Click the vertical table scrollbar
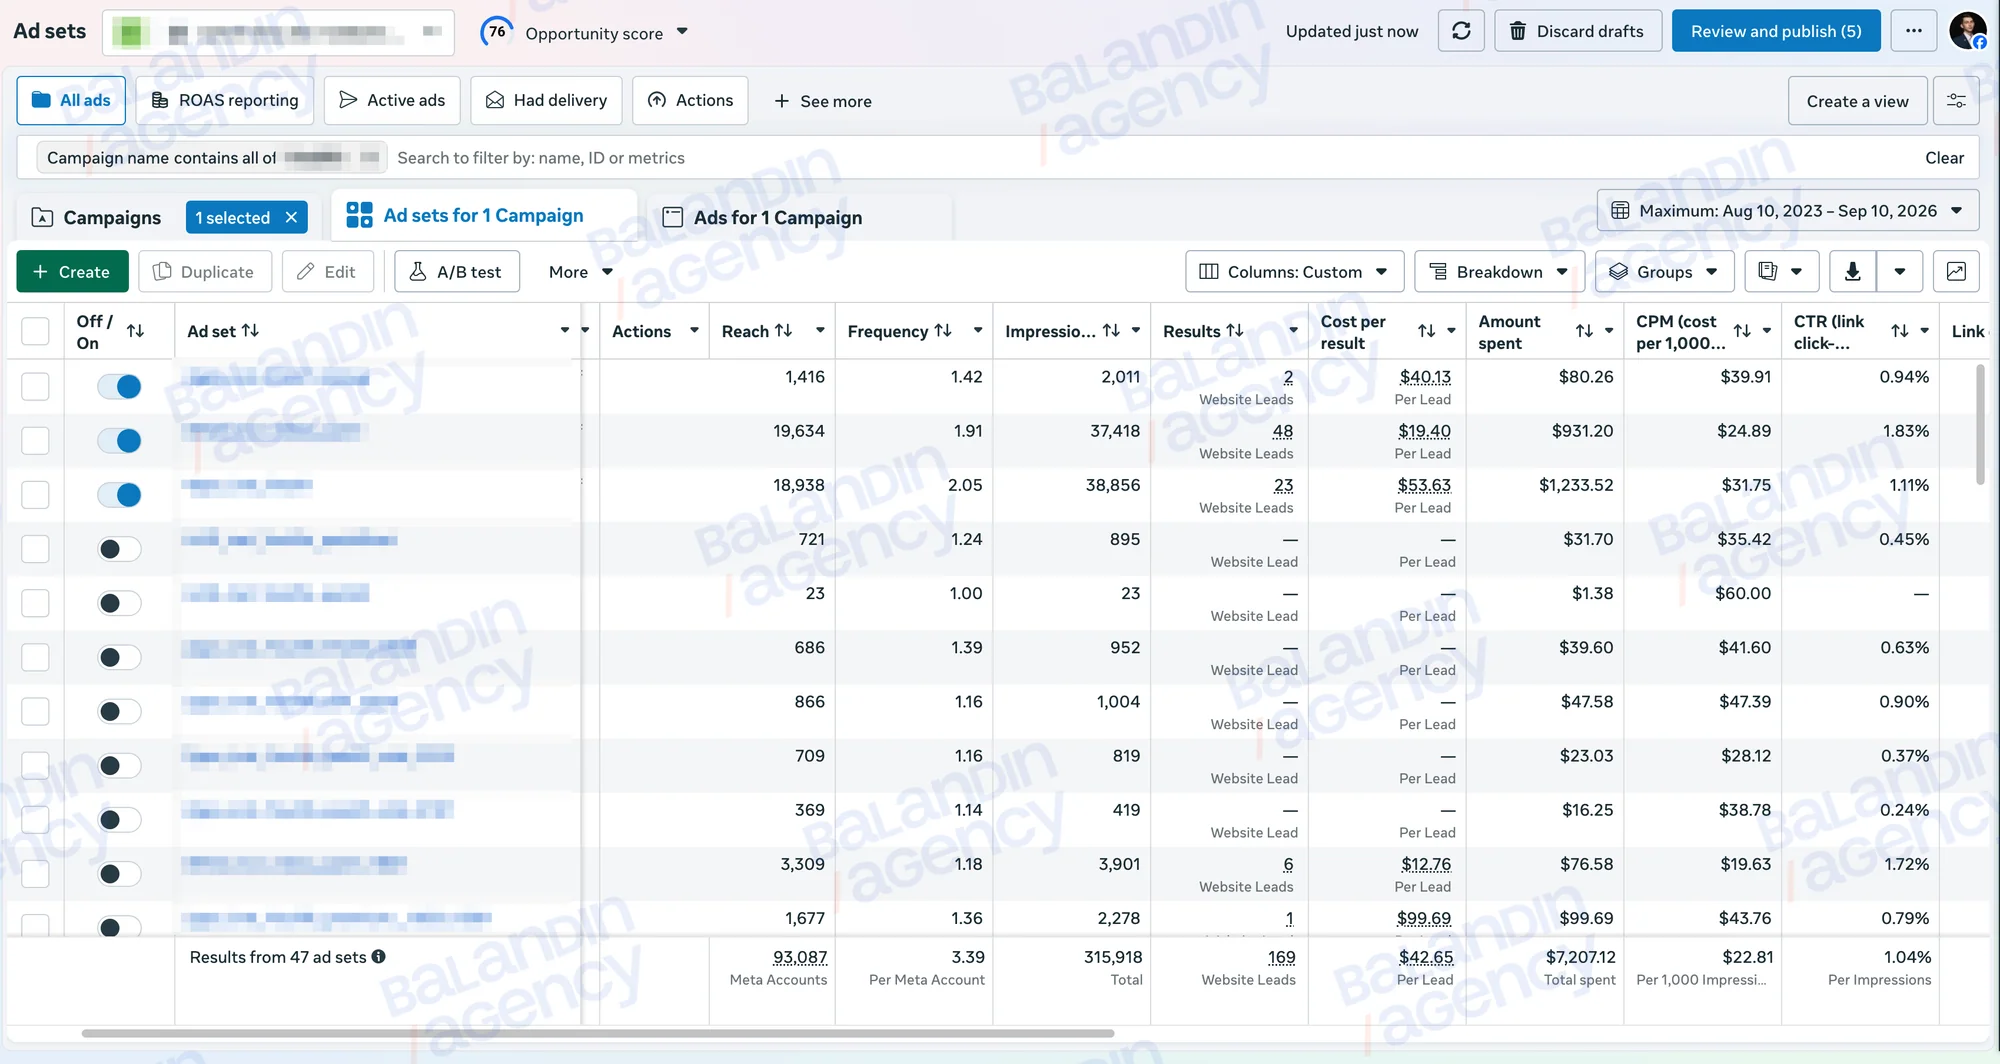This screenshot has height=1064, width=2000. tap(1980, 424)
